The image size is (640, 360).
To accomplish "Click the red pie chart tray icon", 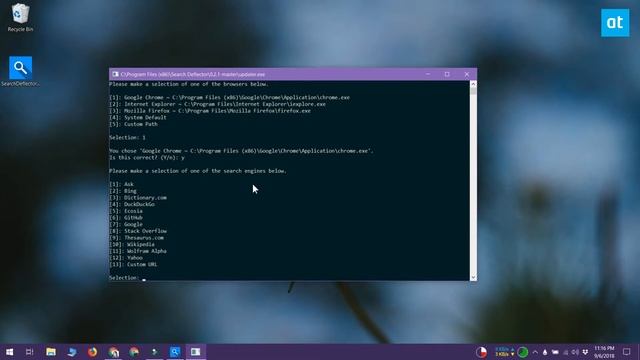I will tap(482, 352).
